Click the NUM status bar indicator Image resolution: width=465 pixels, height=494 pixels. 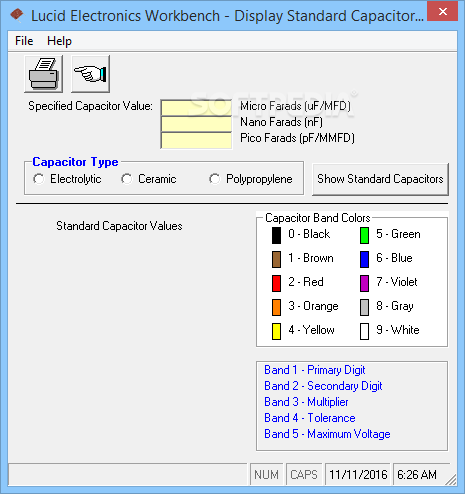(x=266, y=474)
